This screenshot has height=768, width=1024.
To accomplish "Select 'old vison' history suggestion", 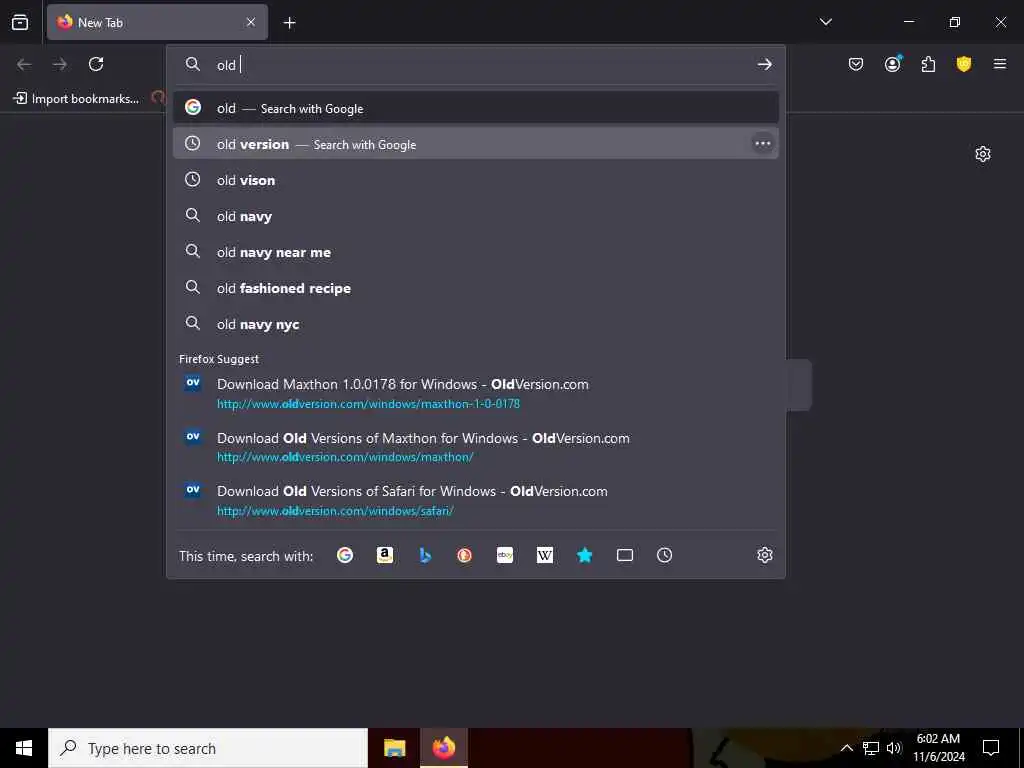I will pos(475,180).
